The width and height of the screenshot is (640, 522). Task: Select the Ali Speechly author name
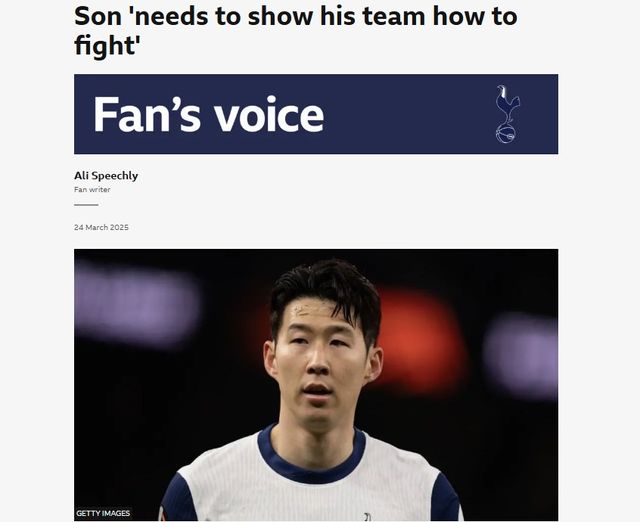click(x=106, y=176)
